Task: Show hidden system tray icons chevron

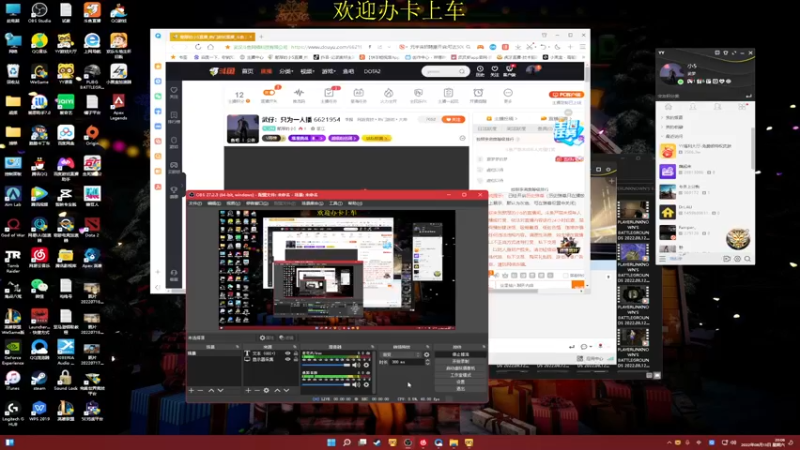Action: point(669,442)
